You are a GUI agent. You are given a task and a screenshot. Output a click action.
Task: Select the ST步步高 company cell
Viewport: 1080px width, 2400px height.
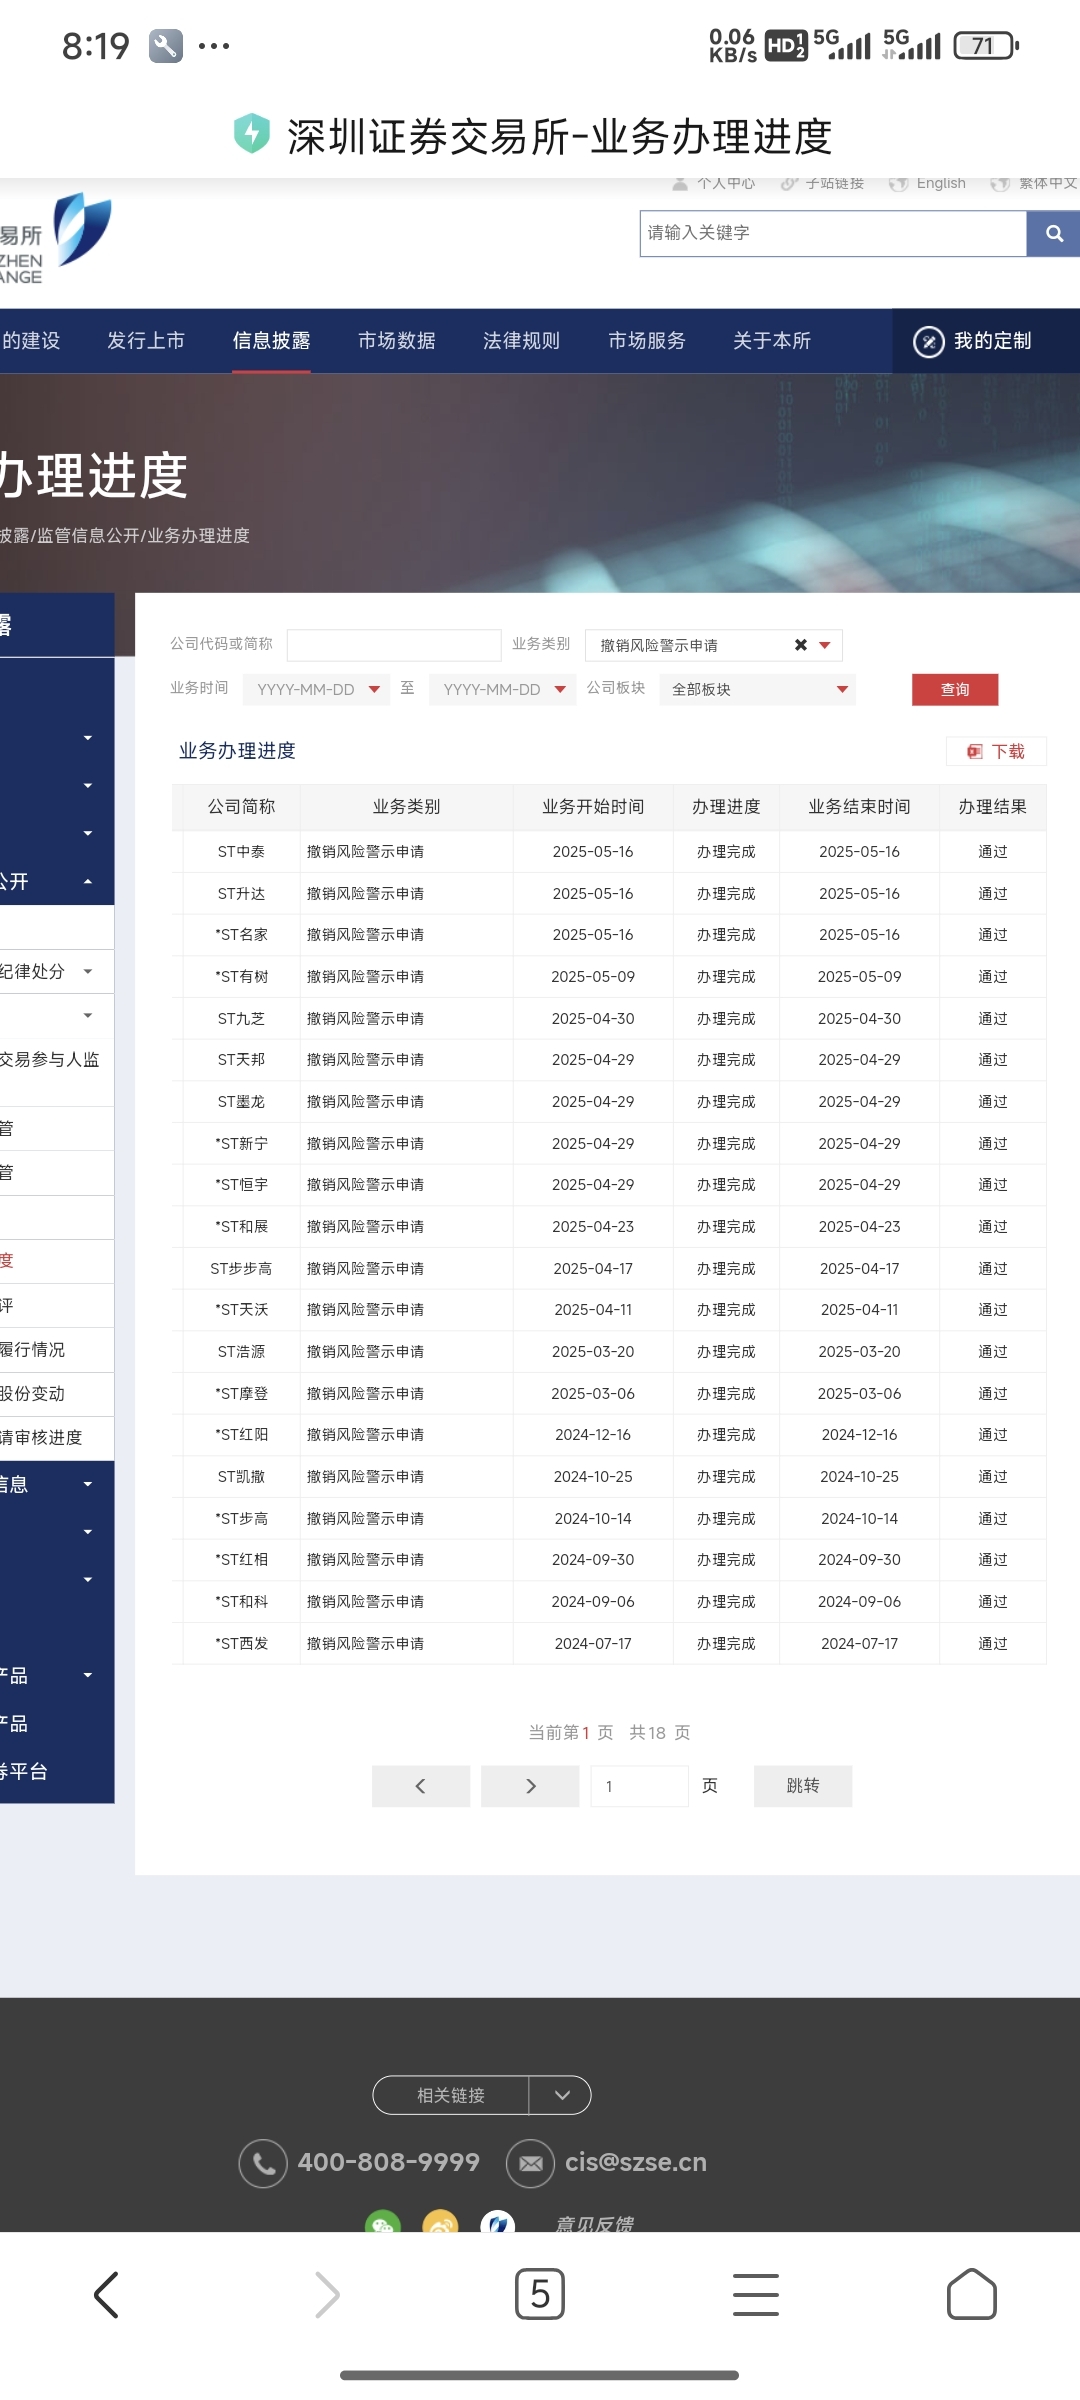click(x=241, y=1269)
